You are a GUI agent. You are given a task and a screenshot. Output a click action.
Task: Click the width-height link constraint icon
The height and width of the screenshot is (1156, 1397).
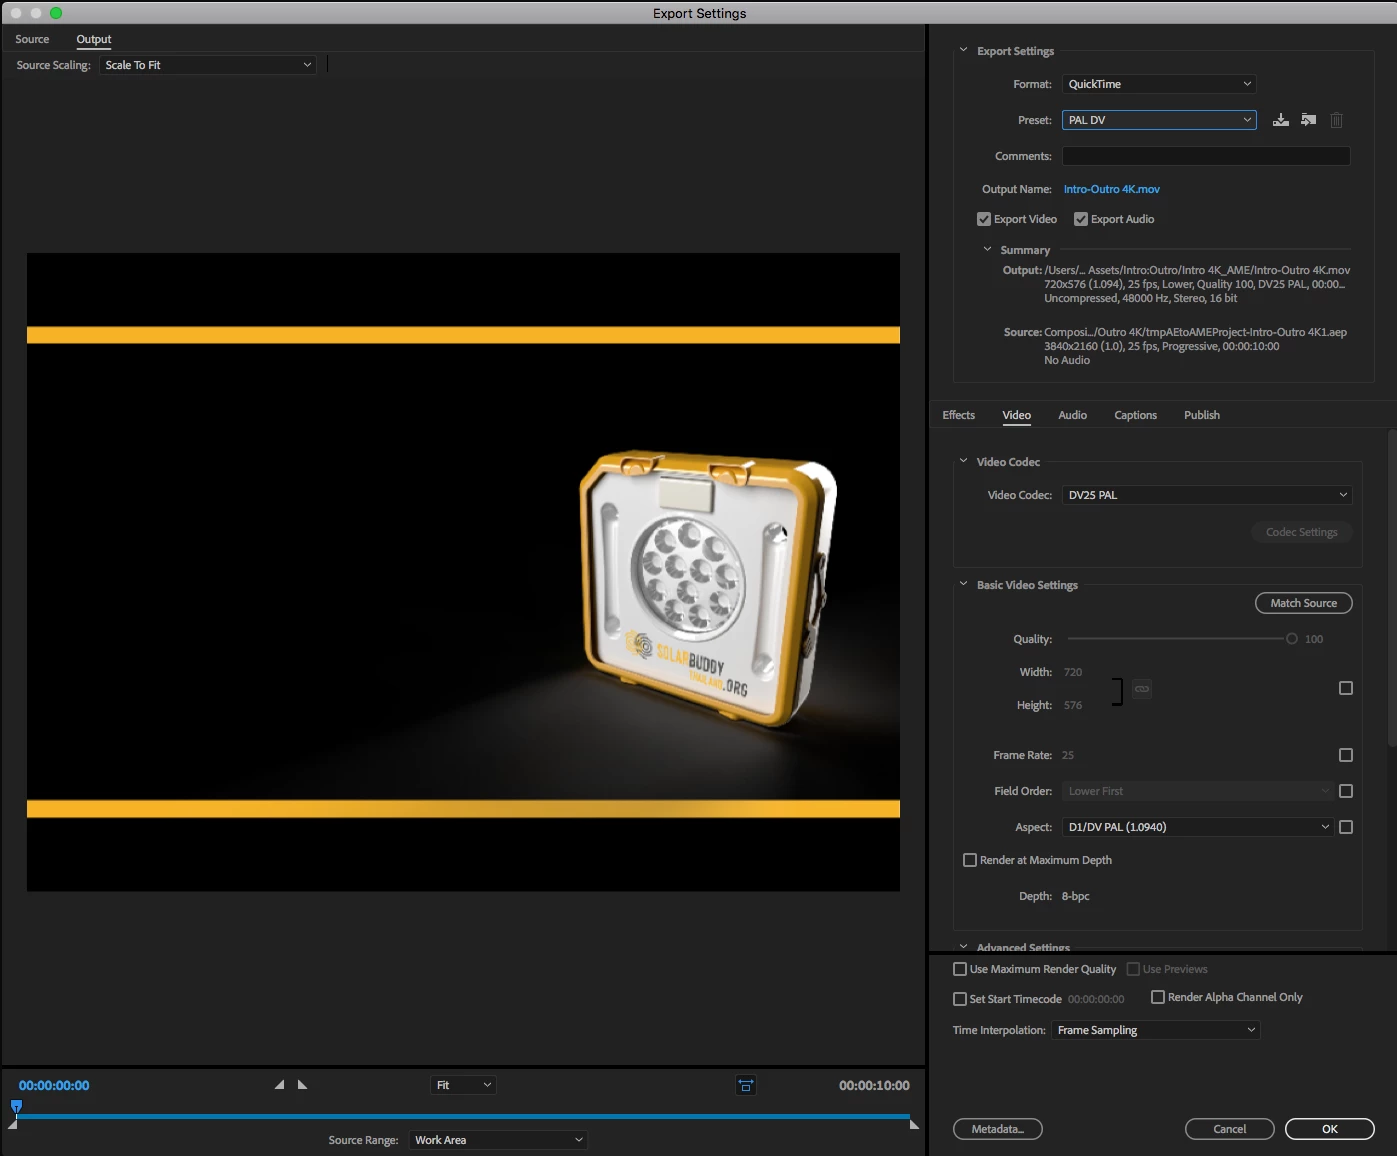click(1142, 689)
